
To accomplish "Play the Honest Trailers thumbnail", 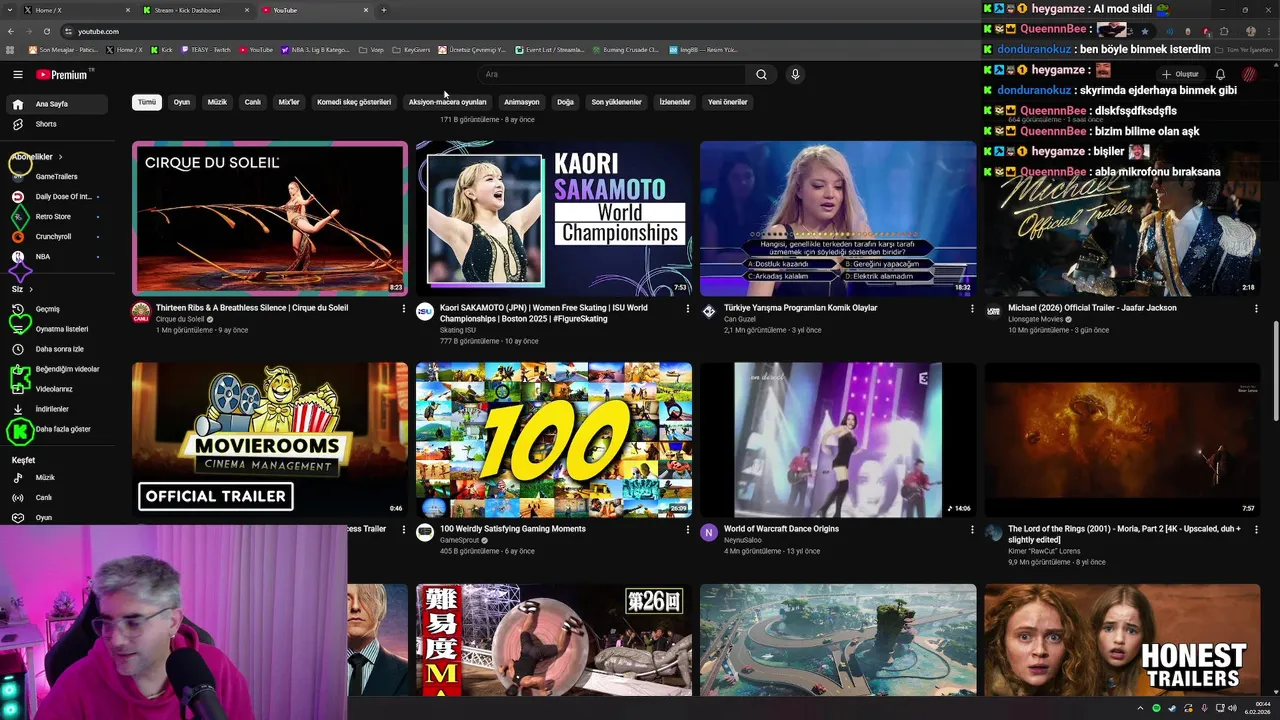I will pos(1122,640).
